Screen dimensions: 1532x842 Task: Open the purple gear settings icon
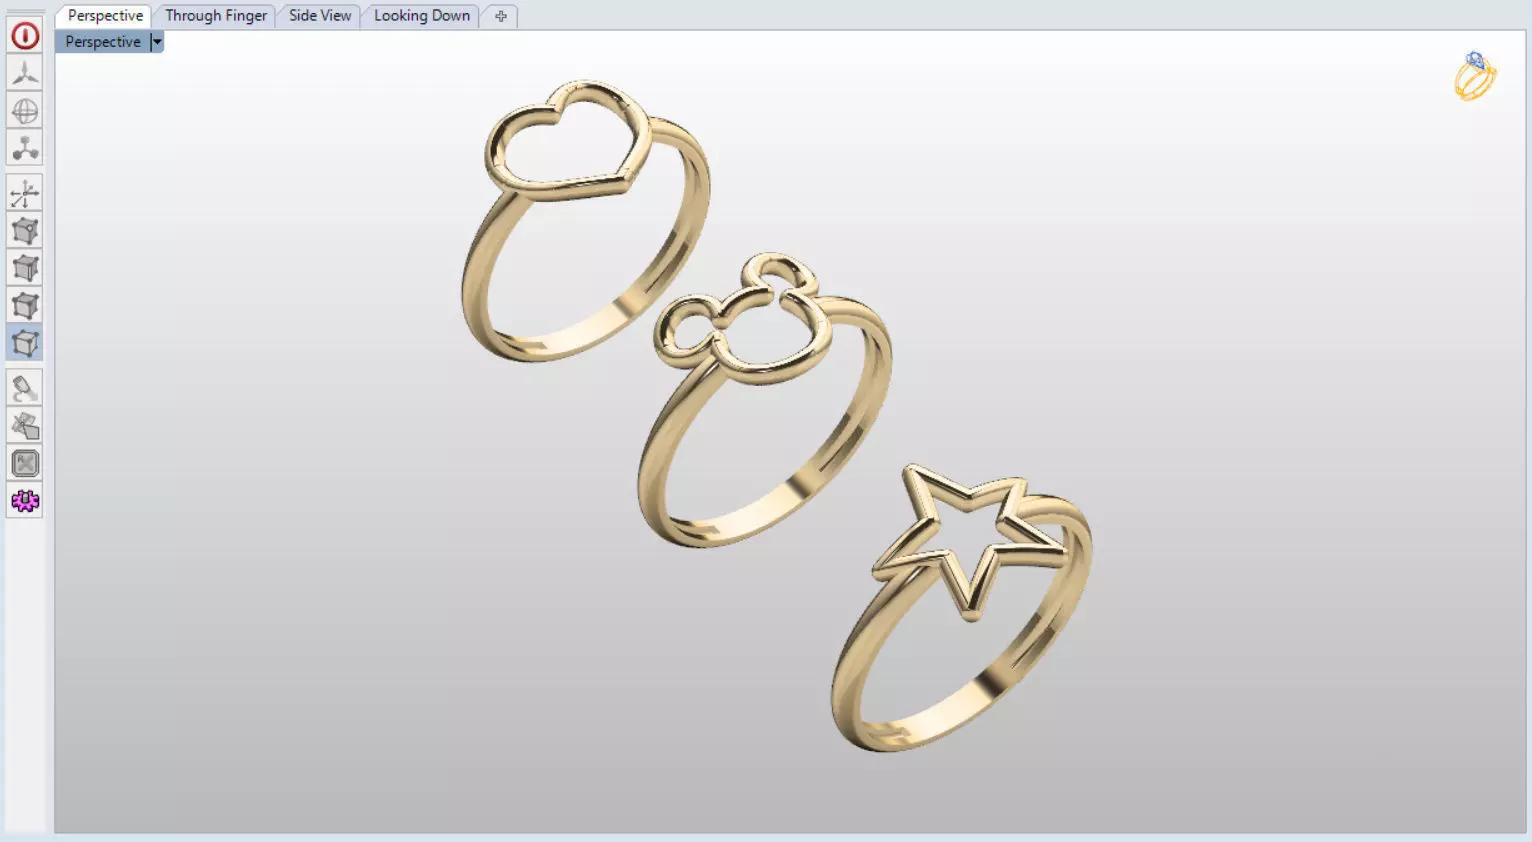tap(25, 501)
